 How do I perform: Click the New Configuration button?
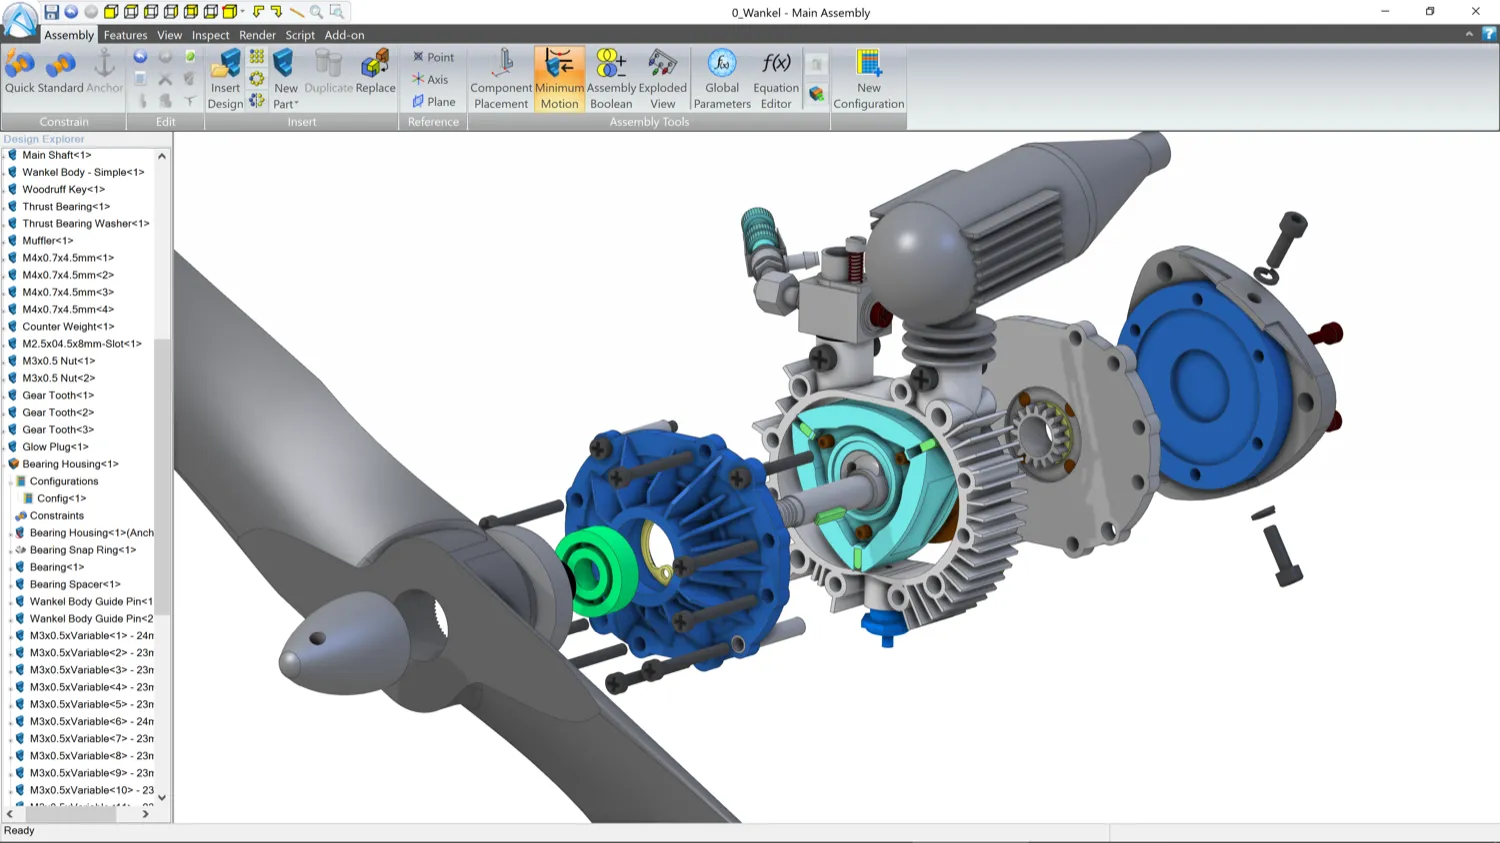[x=868, y=77]
